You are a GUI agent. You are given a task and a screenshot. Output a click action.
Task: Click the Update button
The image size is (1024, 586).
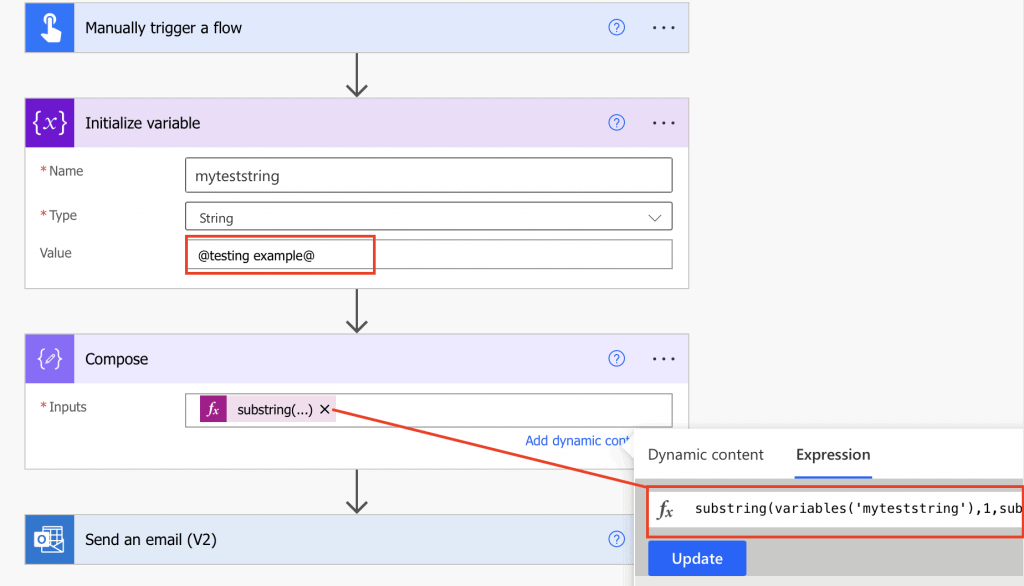coord(697,559)
